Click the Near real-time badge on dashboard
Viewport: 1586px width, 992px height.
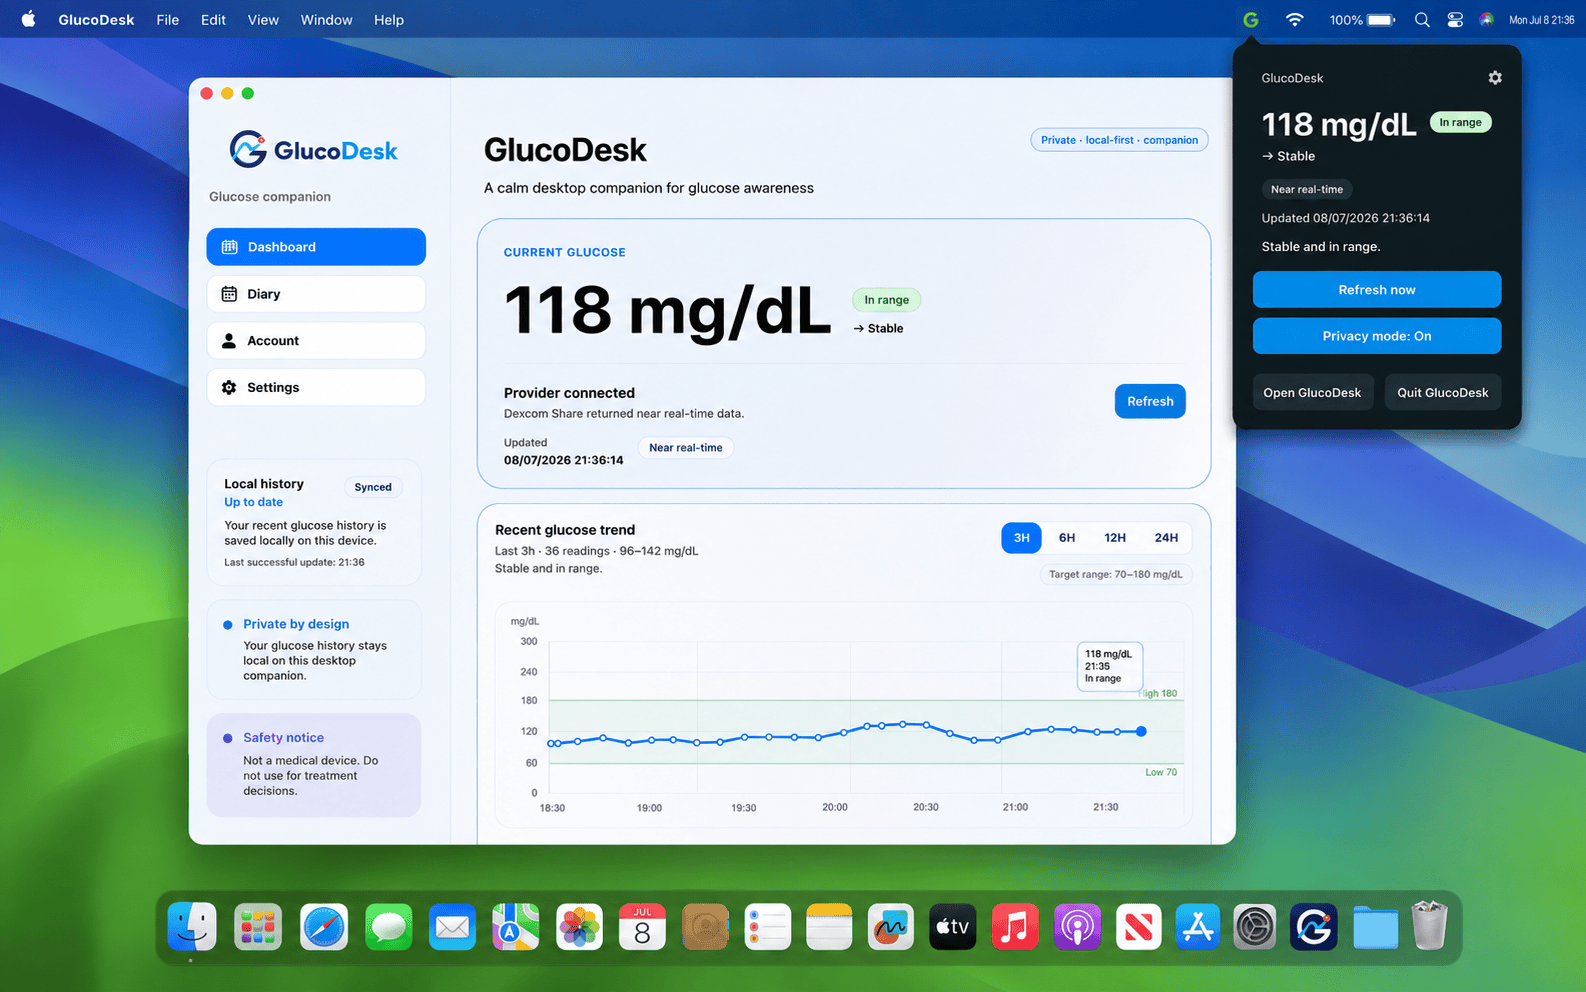pyautogui.click(x=686, y=448)
